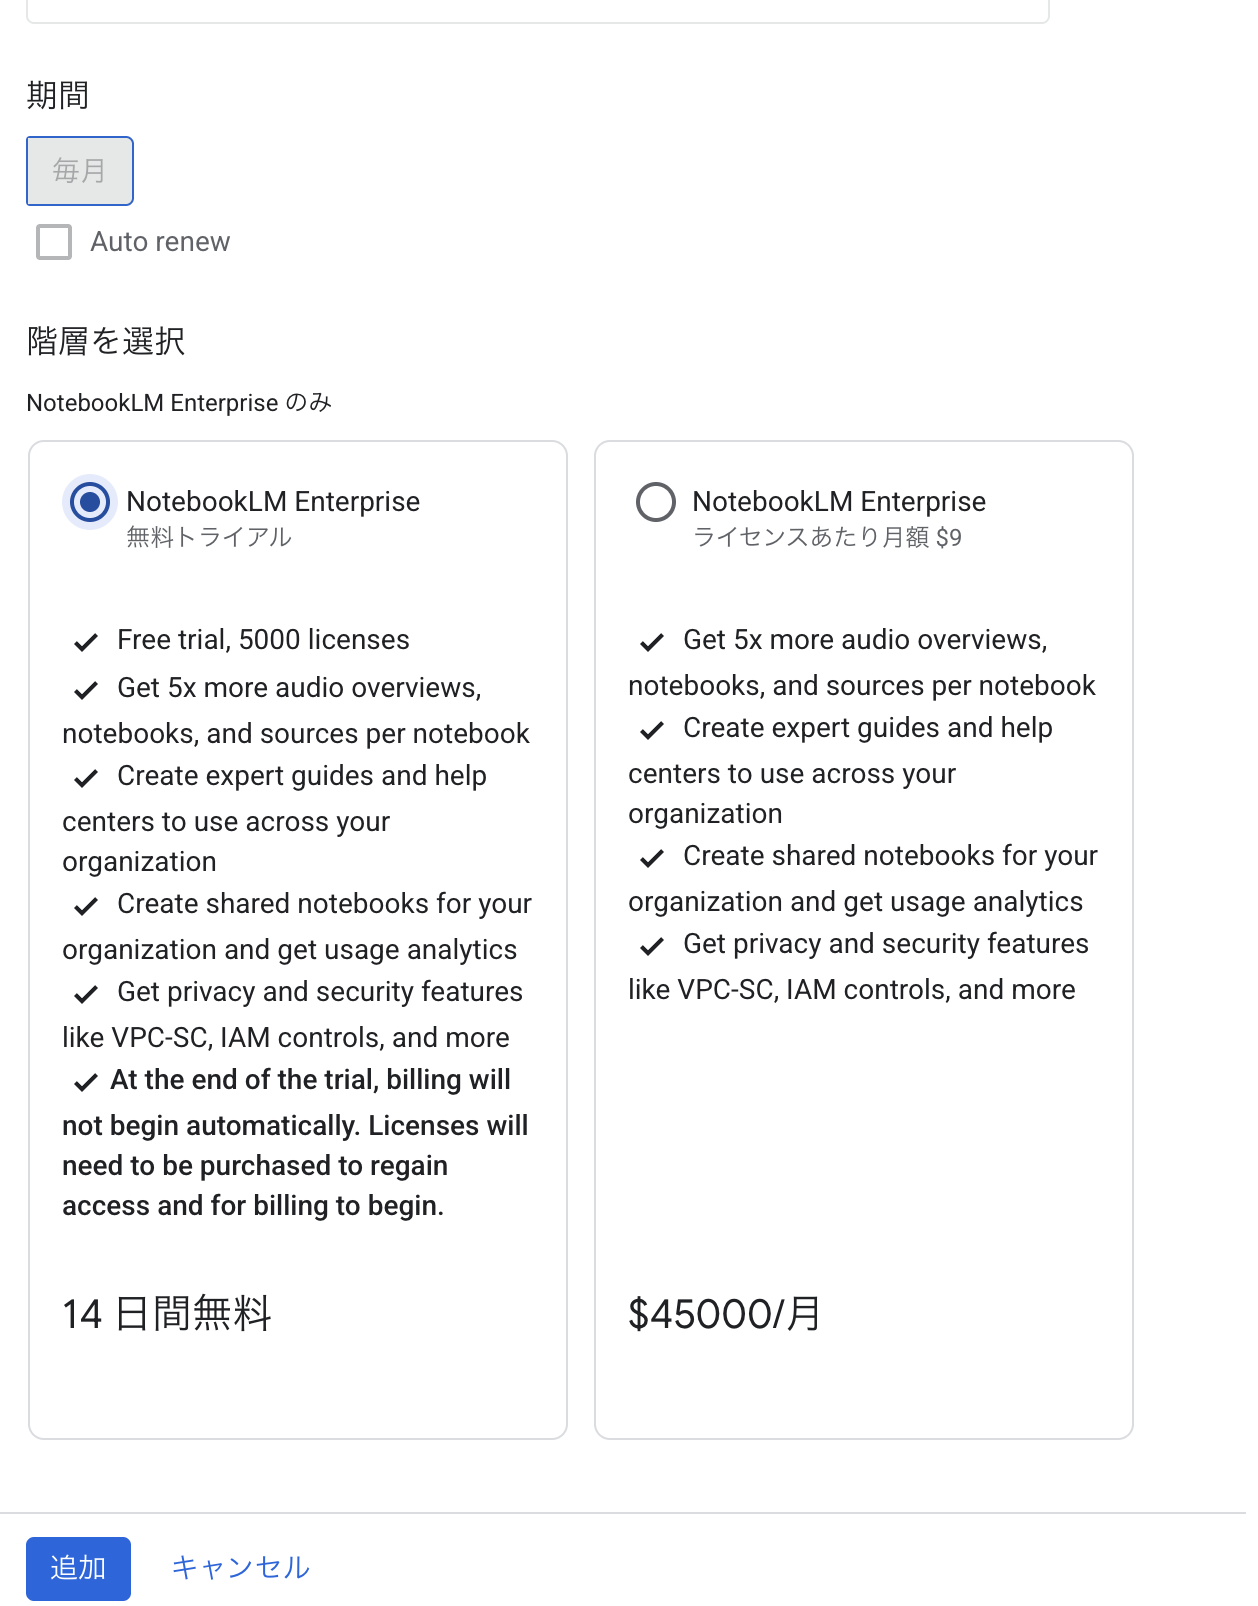
Task: Click the 毎月 billing period selector
Action: (x=79, y=170)
